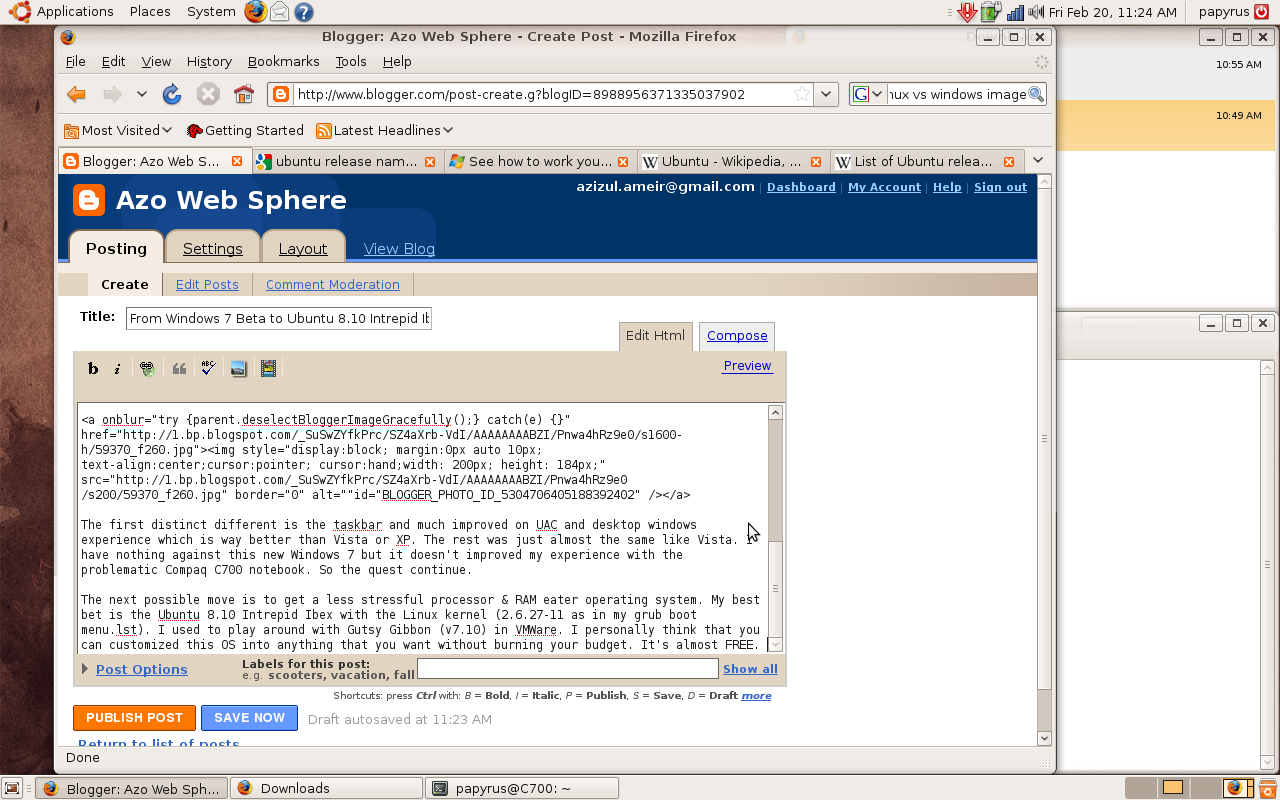Reload the current page in Firefox

(172, 94)
